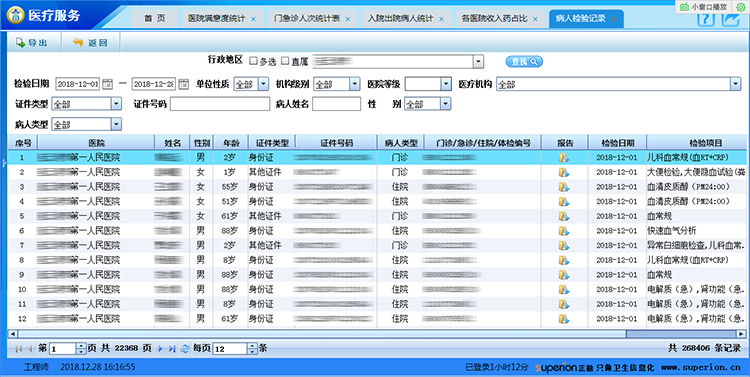Open report icon for row 12

tap(564, 319)
